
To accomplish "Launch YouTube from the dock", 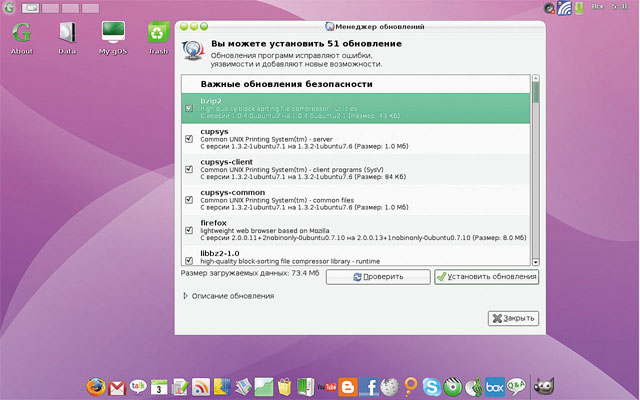I will click(x=327, y=387).
